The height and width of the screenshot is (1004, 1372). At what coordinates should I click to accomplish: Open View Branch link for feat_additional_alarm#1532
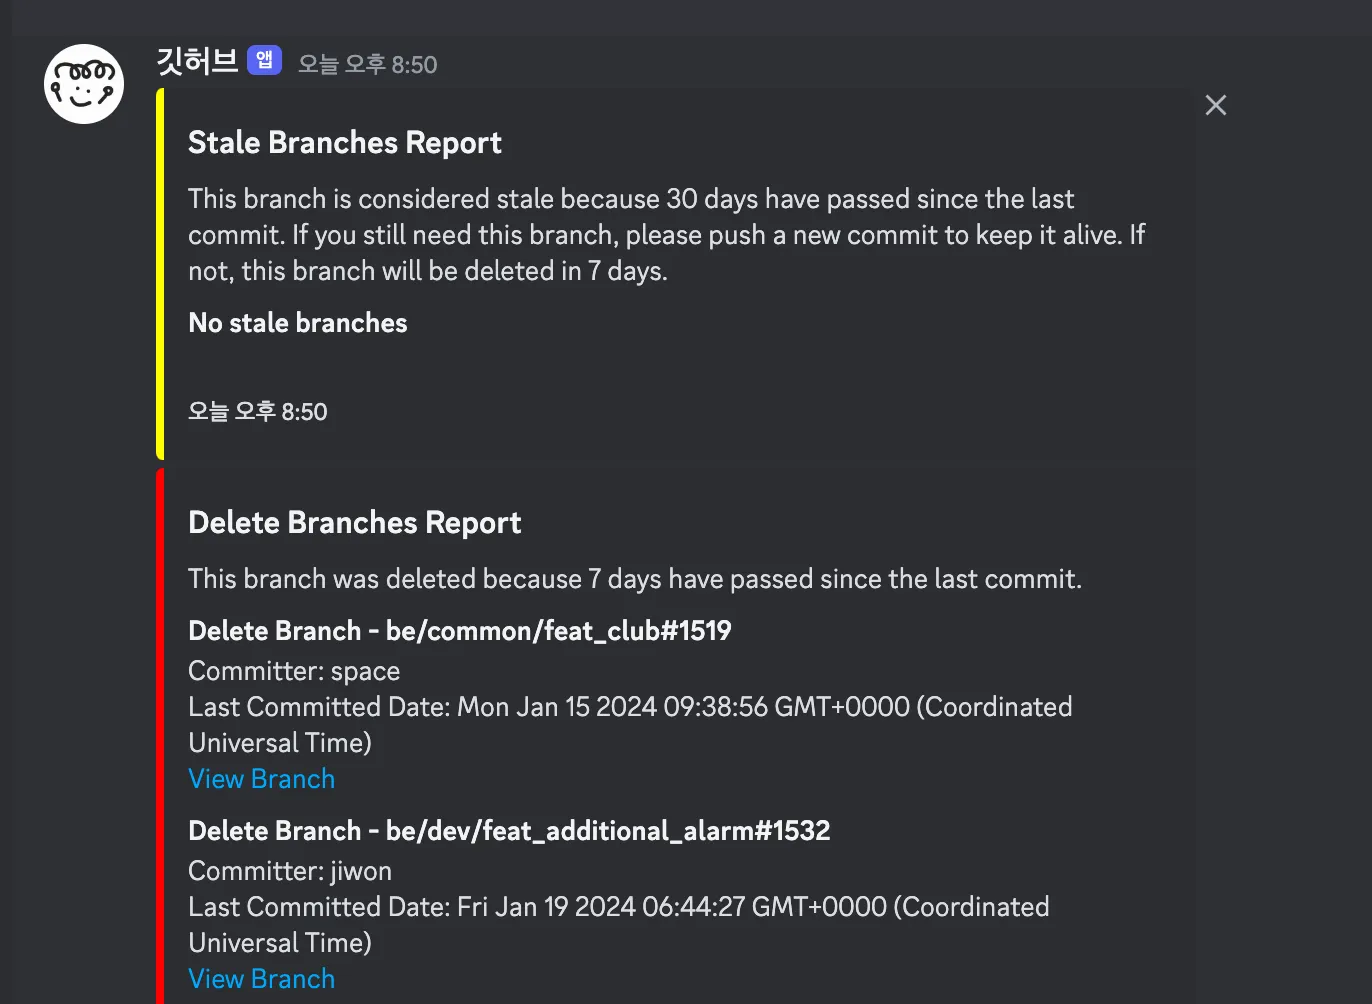click(x=261, y=979)
